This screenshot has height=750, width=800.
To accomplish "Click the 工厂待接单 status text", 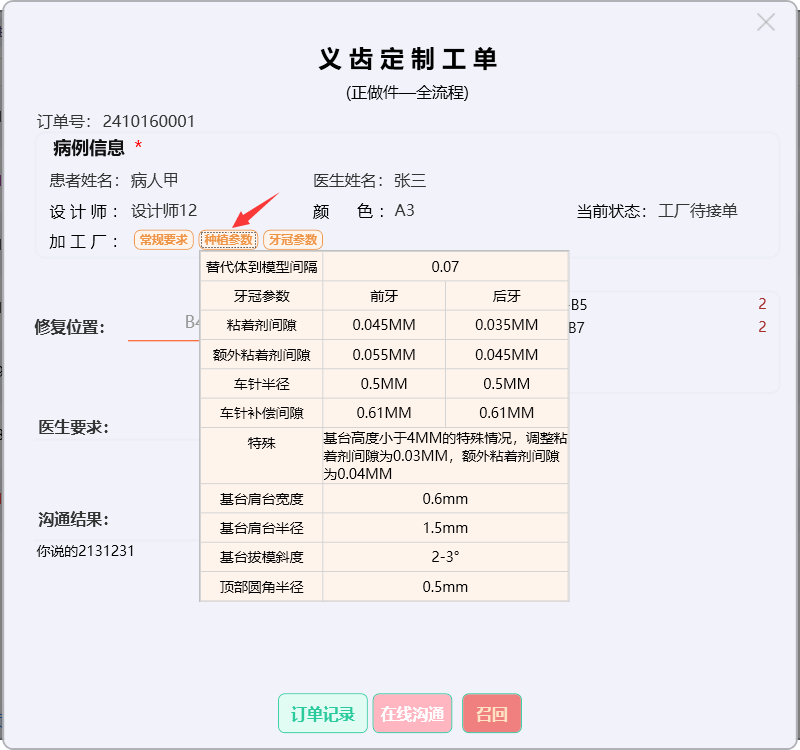I will click(698, 211).
